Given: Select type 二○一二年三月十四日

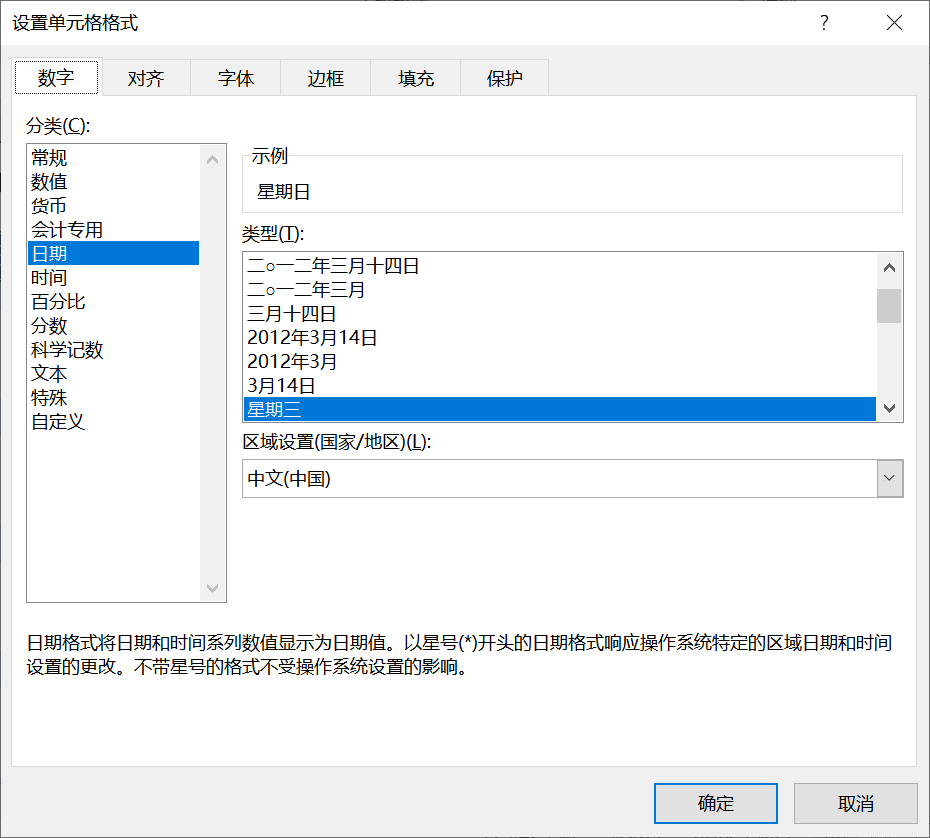Looking at the screenshot, I should tap(560, 266).
